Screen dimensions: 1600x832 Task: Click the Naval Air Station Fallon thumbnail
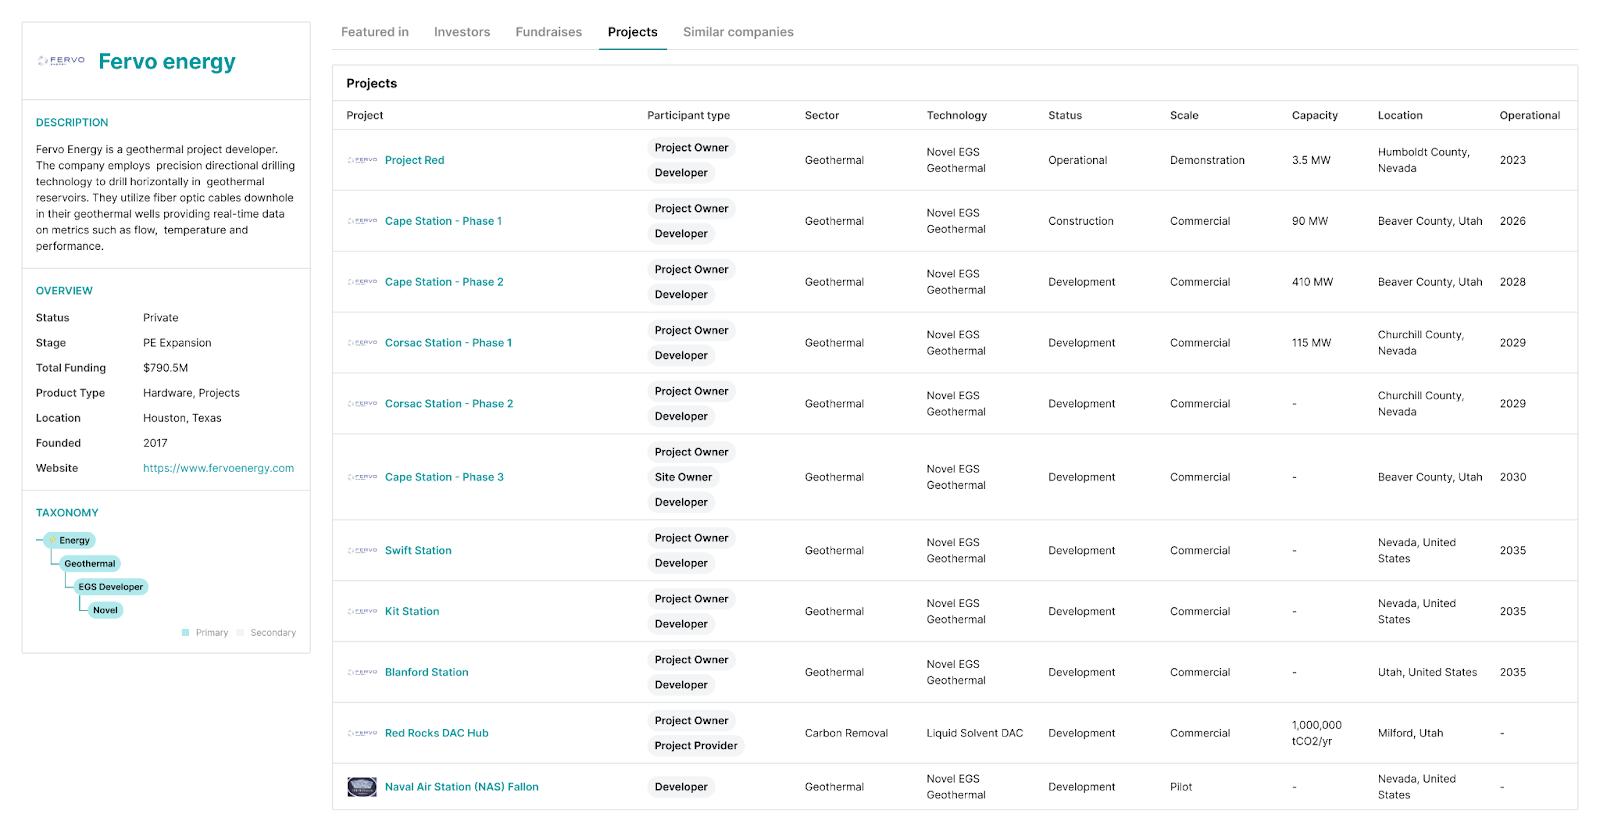click(x=362, y=787)
